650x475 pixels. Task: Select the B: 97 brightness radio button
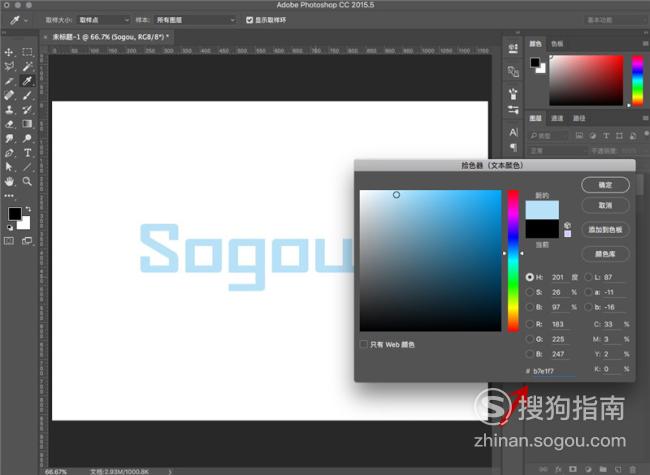pyautogui.click(x=529, y=307)
